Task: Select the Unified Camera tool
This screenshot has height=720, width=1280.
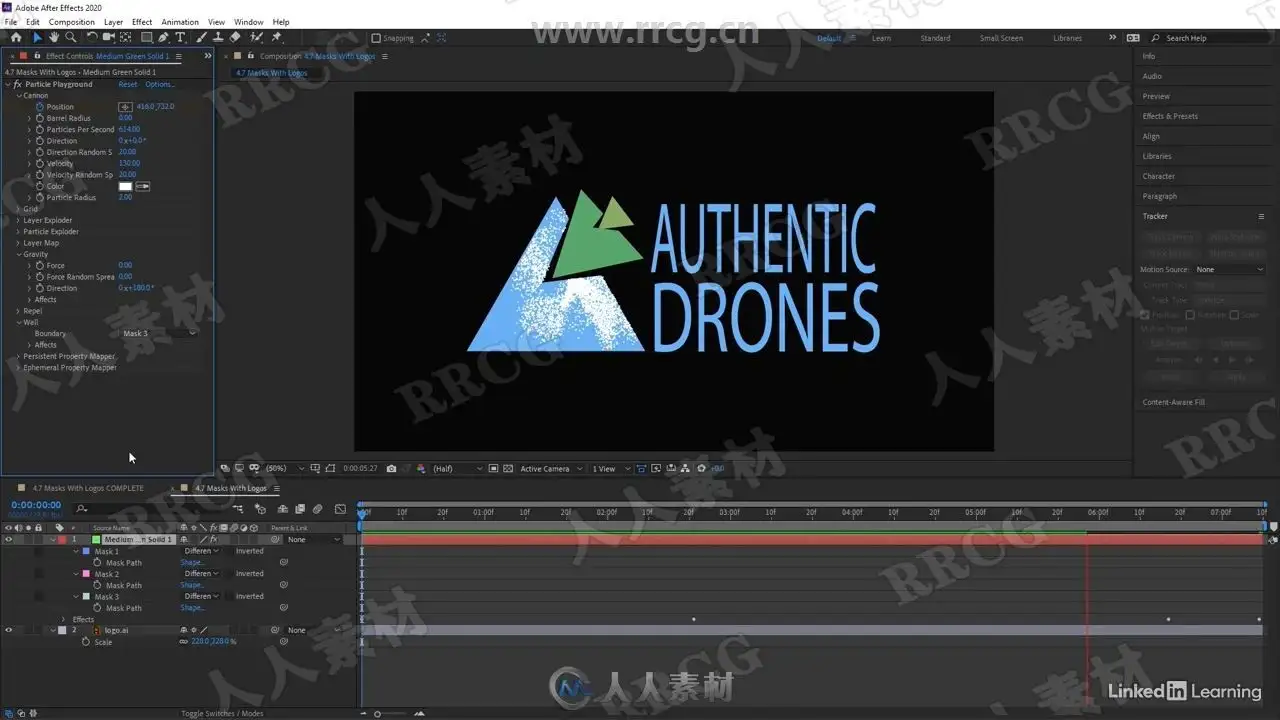Action: click(109, 38)
